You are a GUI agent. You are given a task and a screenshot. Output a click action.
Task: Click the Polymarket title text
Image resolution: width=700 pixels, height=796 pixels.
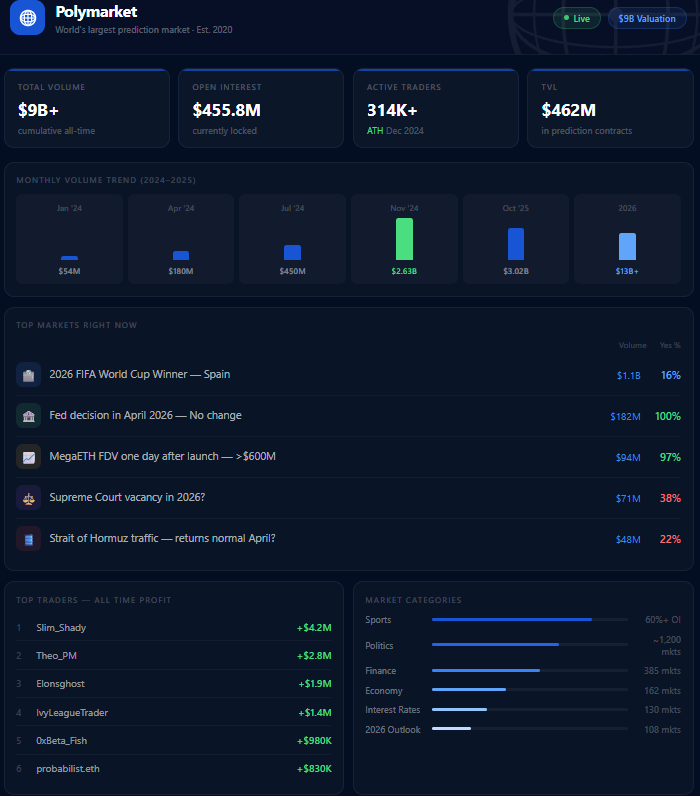click(x=96, y=12)
